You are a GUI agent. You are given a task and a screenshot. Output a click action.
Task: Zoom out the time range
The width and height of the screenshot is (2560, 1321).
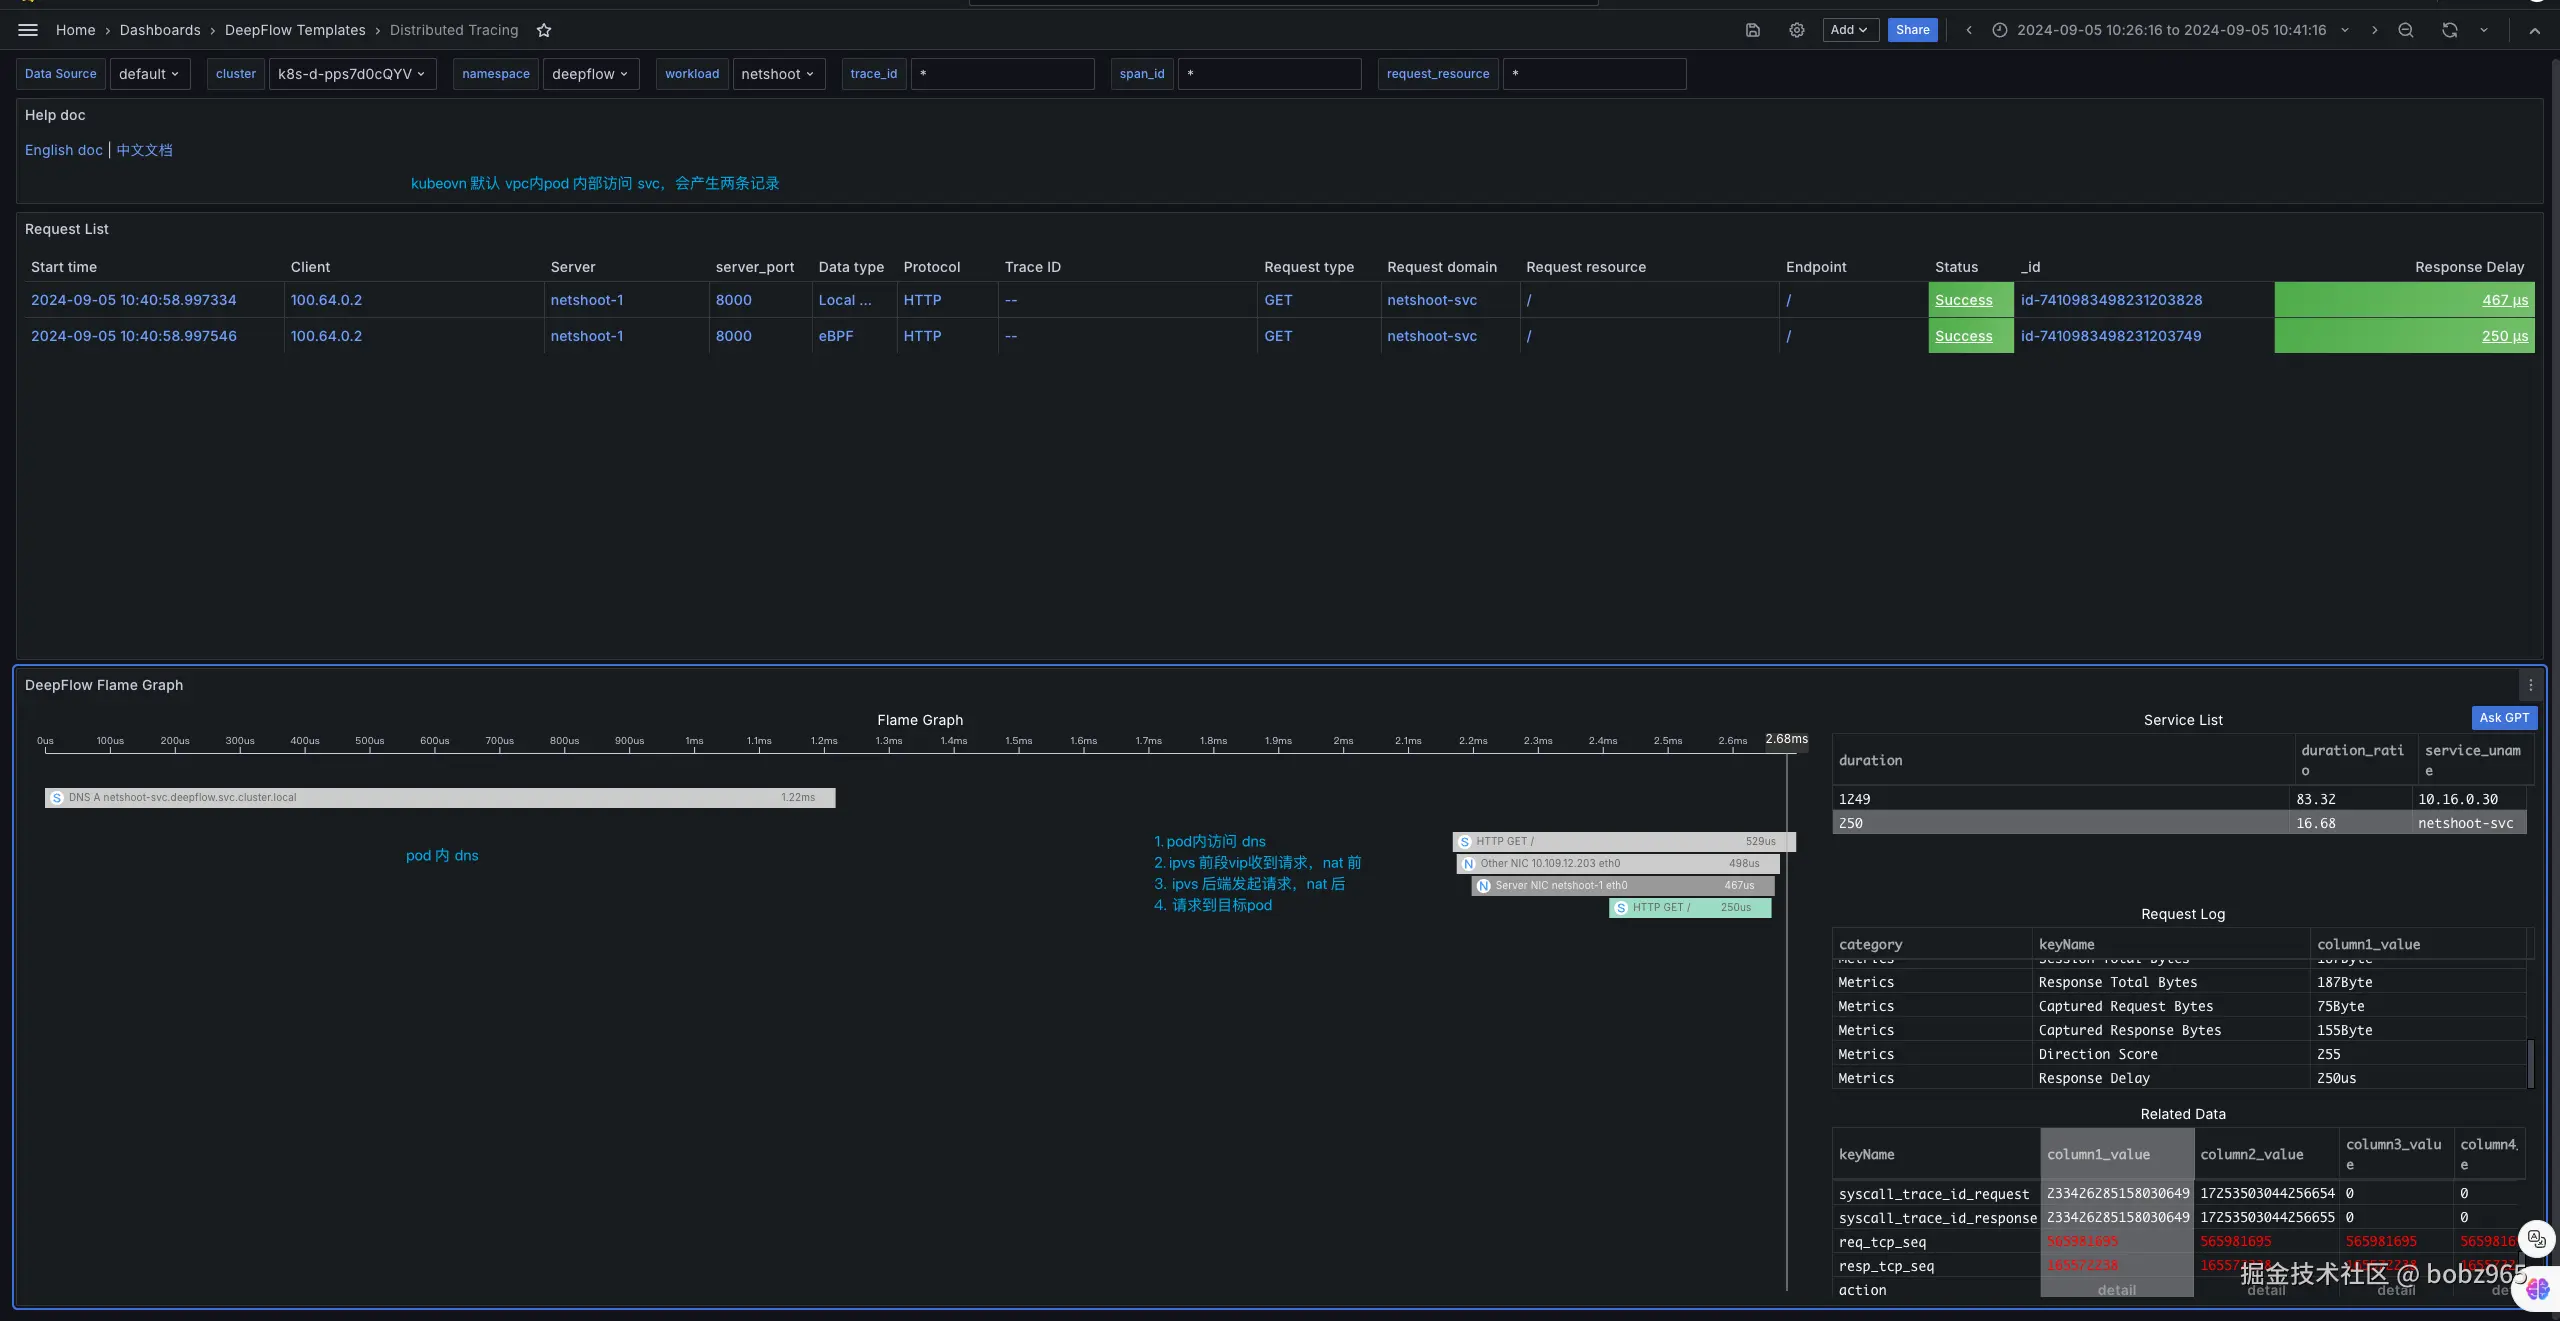(2406, 30)
